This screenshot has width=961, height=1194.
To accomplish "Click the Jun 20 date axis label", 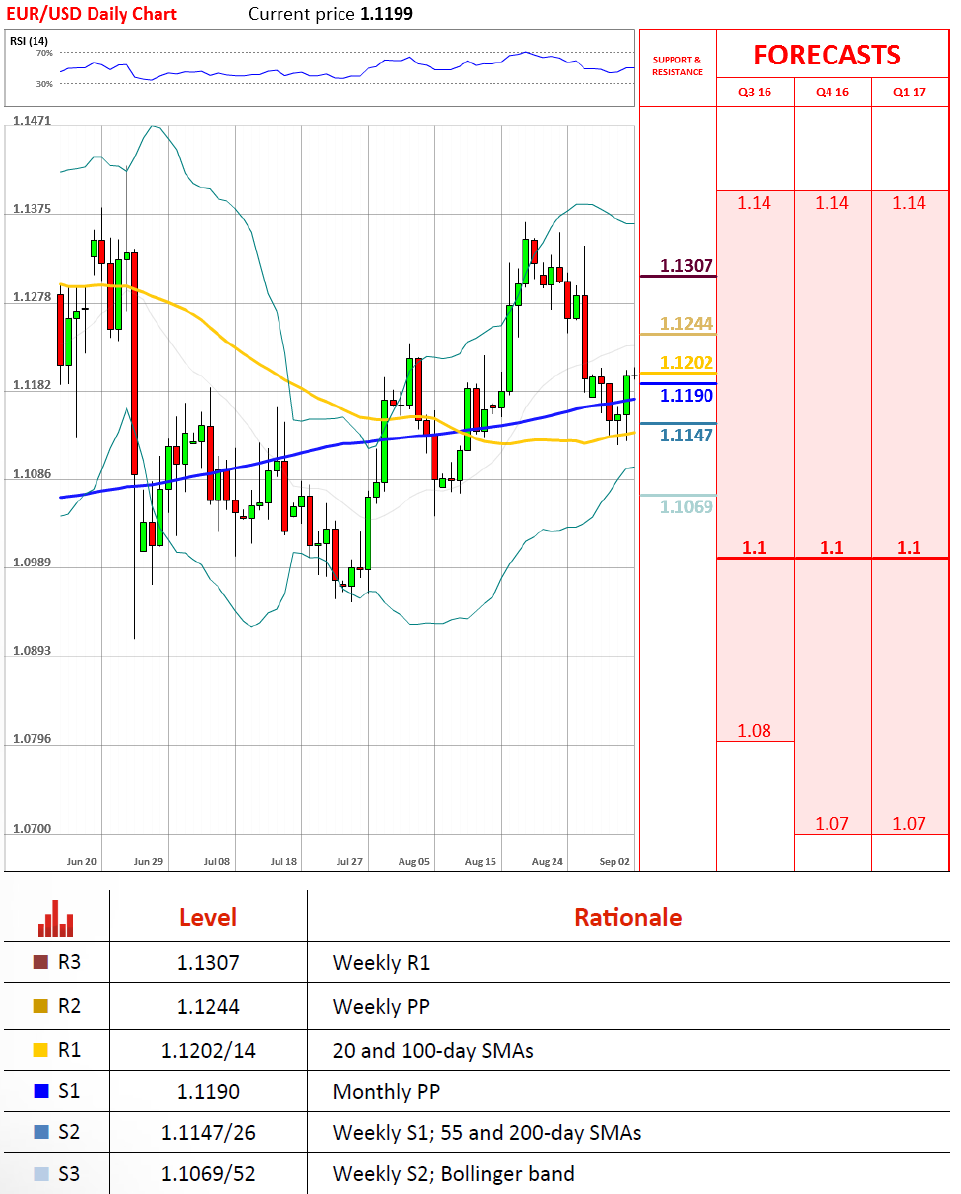I will click(81, 861).
